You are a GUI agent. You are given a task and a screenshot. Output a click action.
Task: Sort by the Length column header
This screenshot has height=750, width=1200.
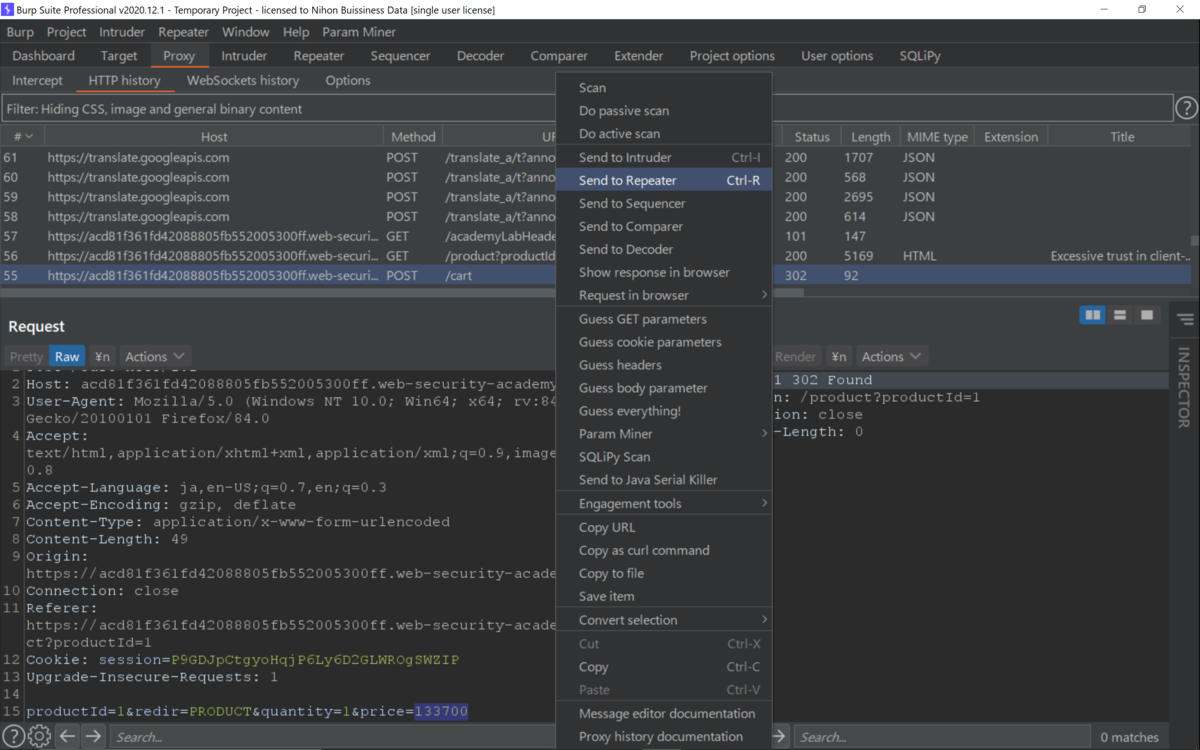870,136
